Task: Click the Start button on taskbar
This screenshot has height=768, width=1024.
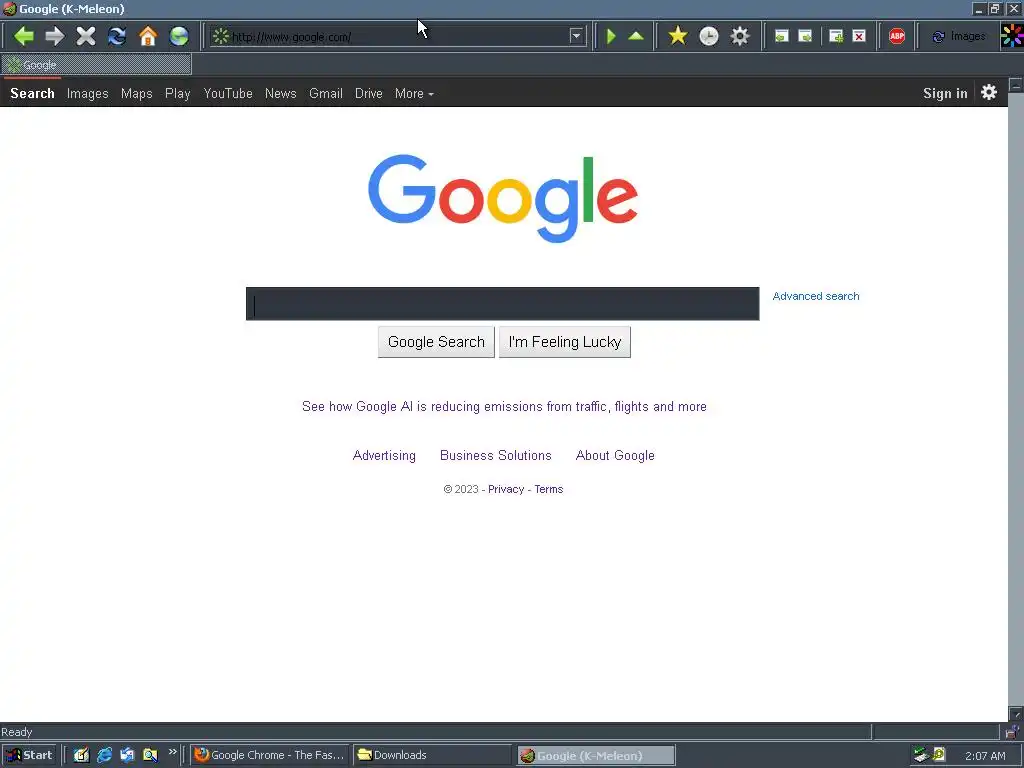Action: 29,755
